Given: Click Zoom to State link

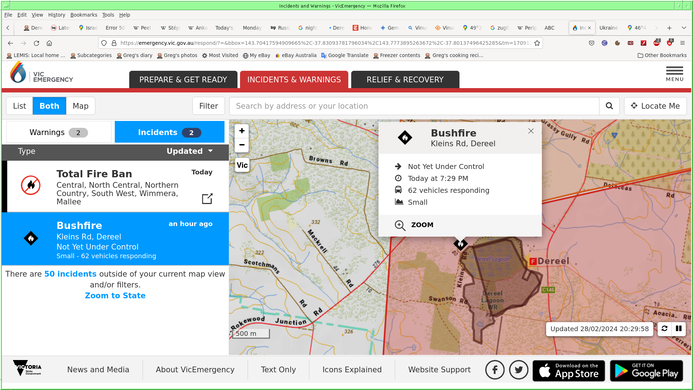Looking at the screenshot, I should click(115, 295).
